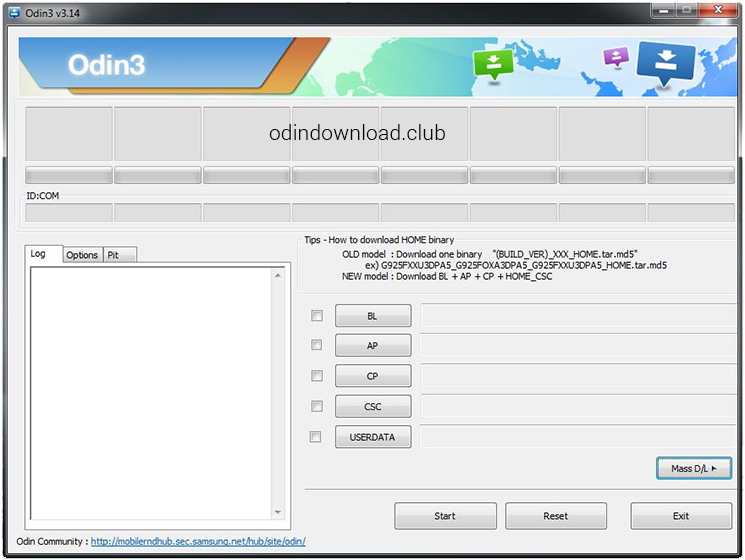Enable the AP file checkbox
This screenshot has height=560, width=745.
point(316,345)
